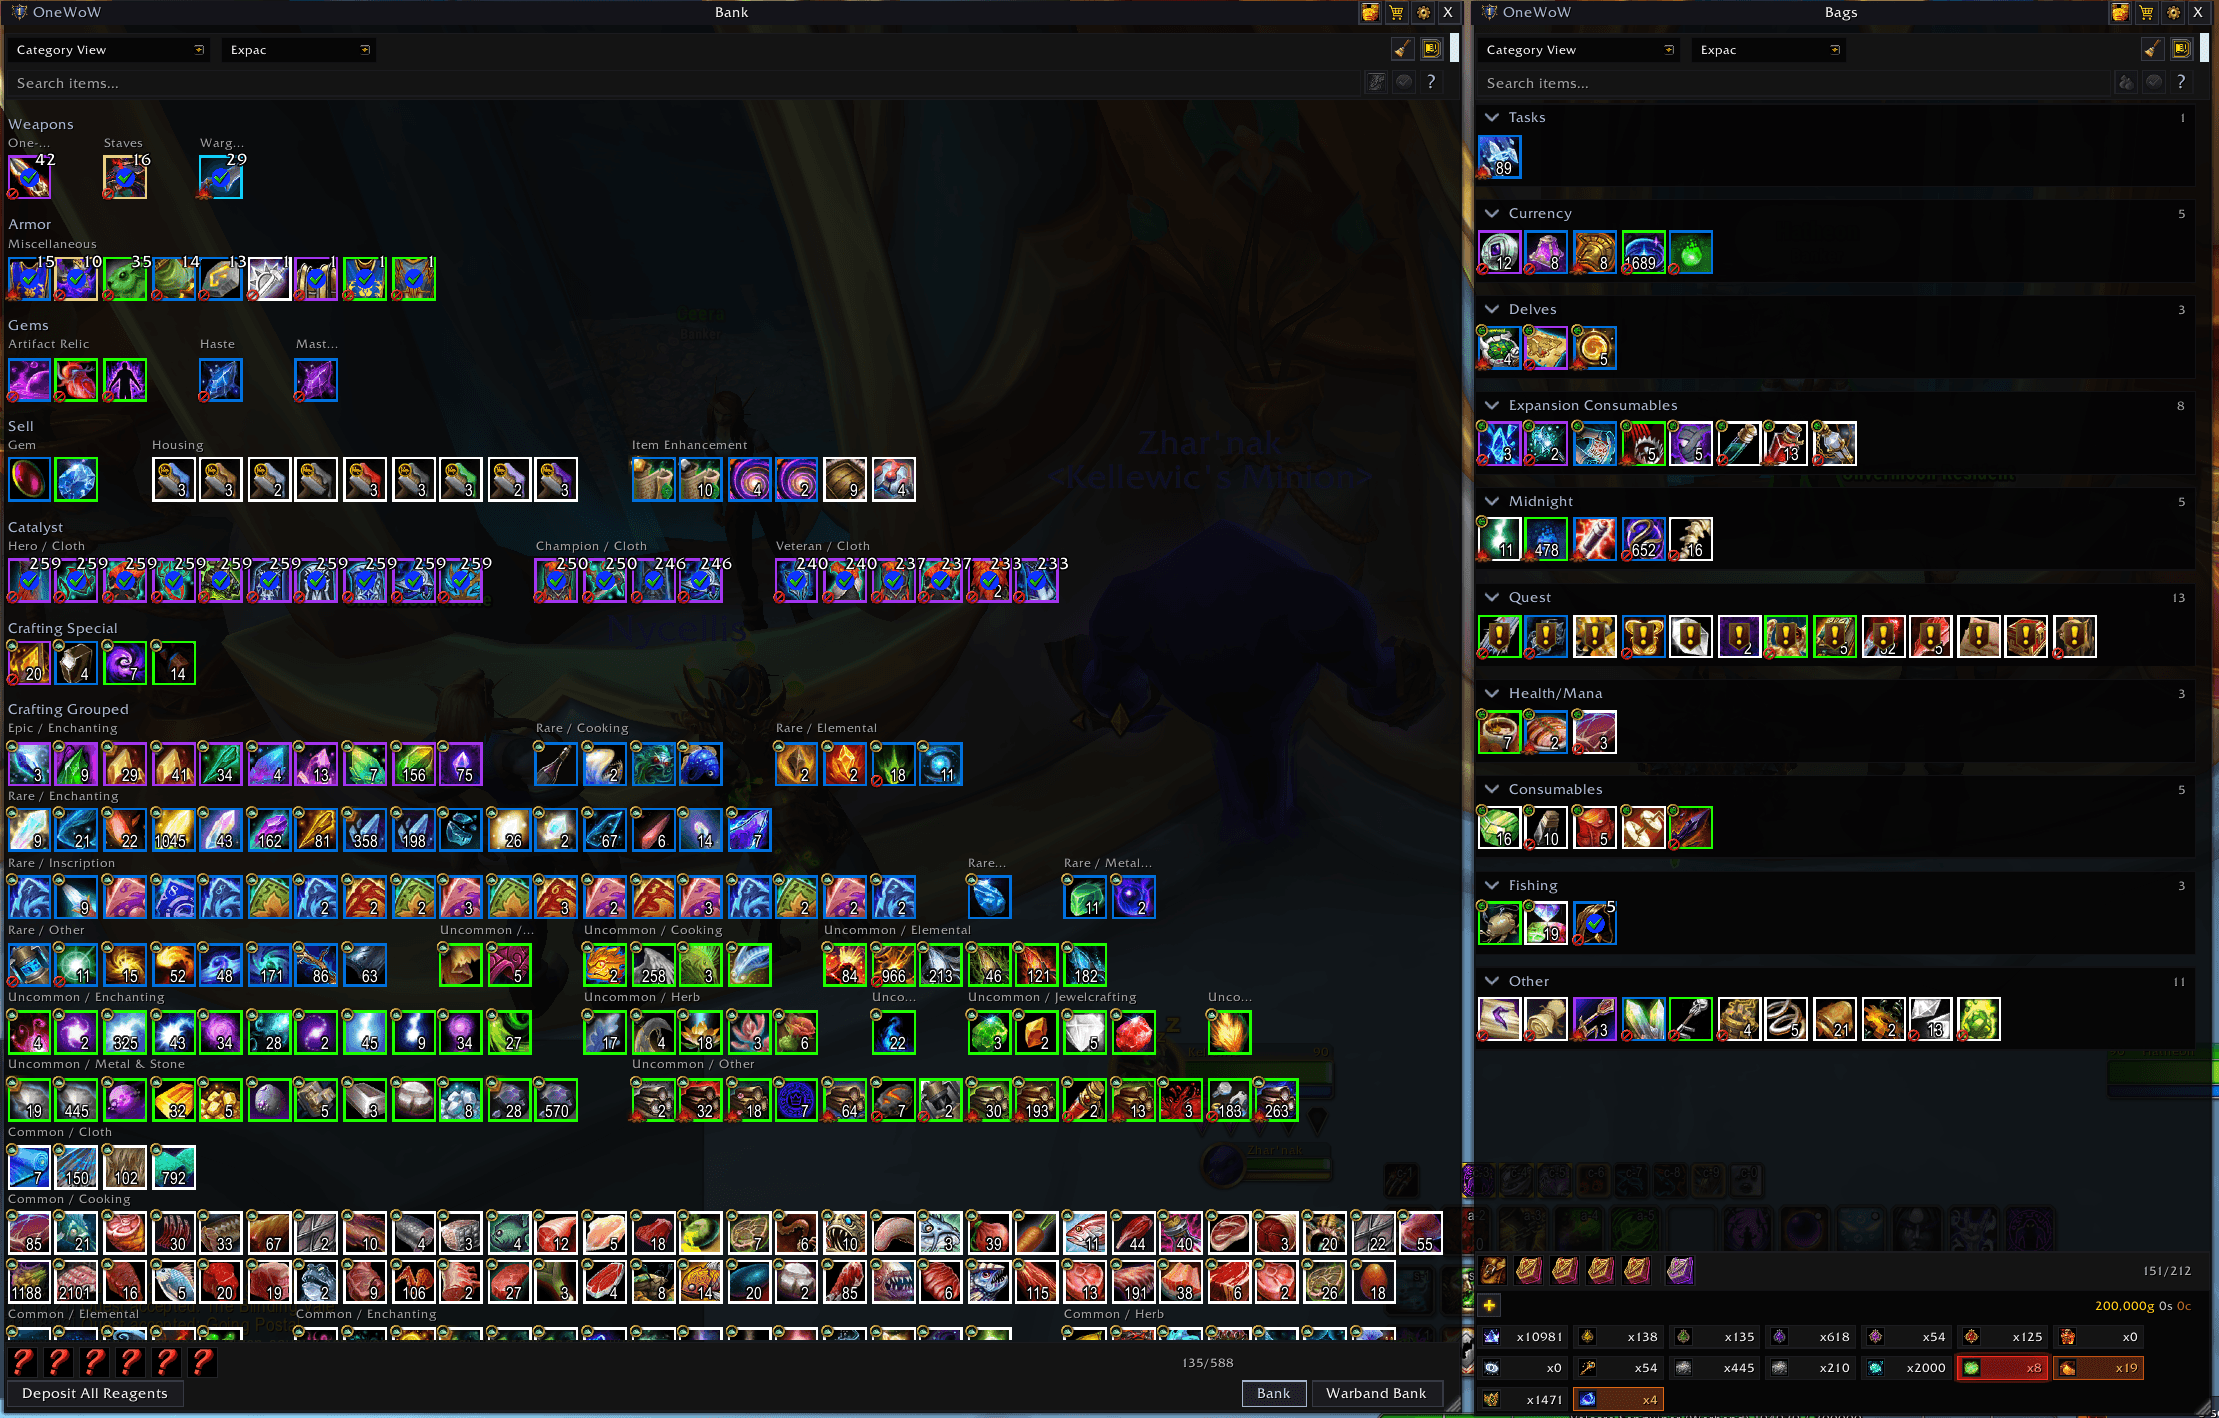This screenshot has height=1418, width=2219.
Task: Select the first red question mark bank tab
Action: (x=23, y=1362)
